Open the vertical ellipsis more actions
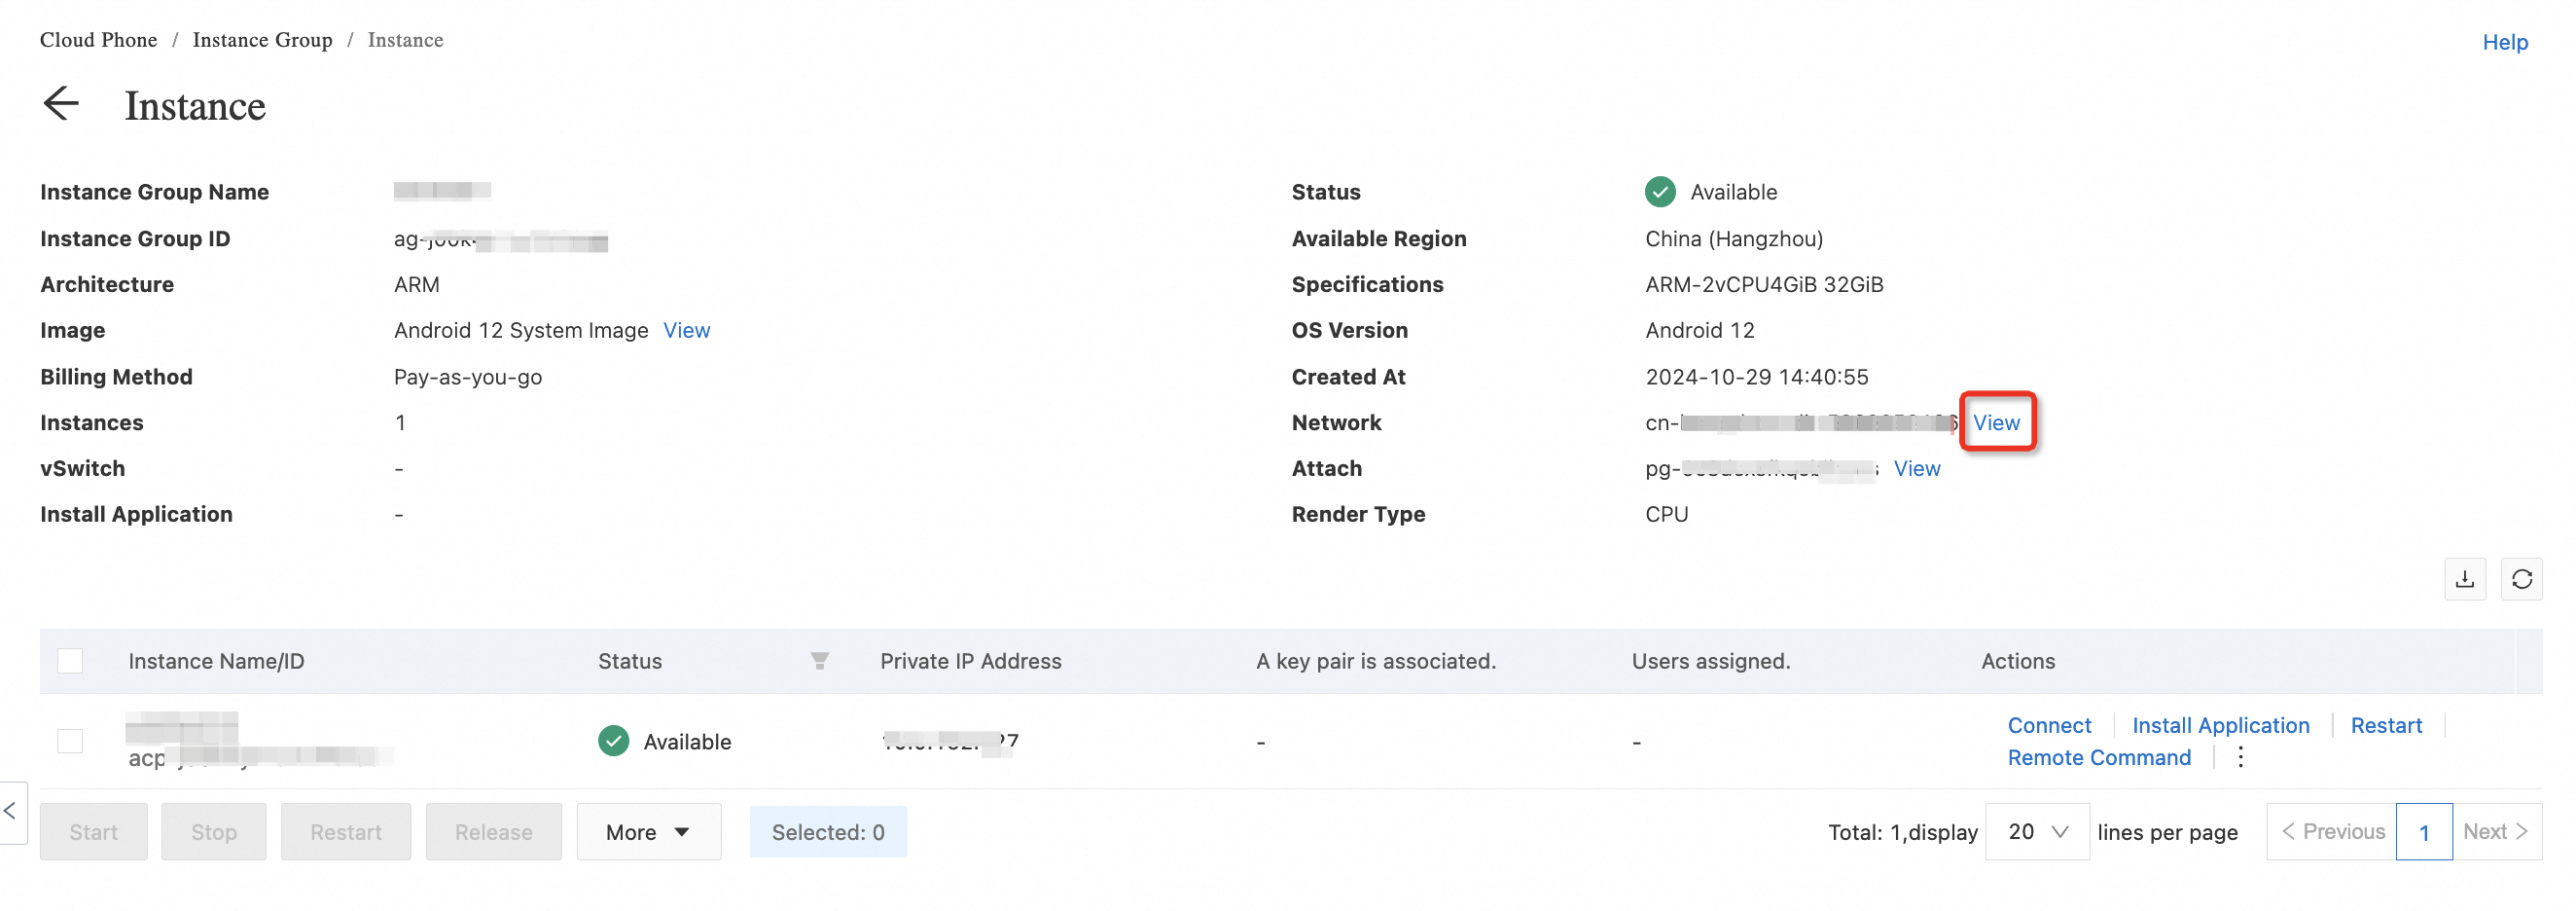 click(x=2240, y=757)
